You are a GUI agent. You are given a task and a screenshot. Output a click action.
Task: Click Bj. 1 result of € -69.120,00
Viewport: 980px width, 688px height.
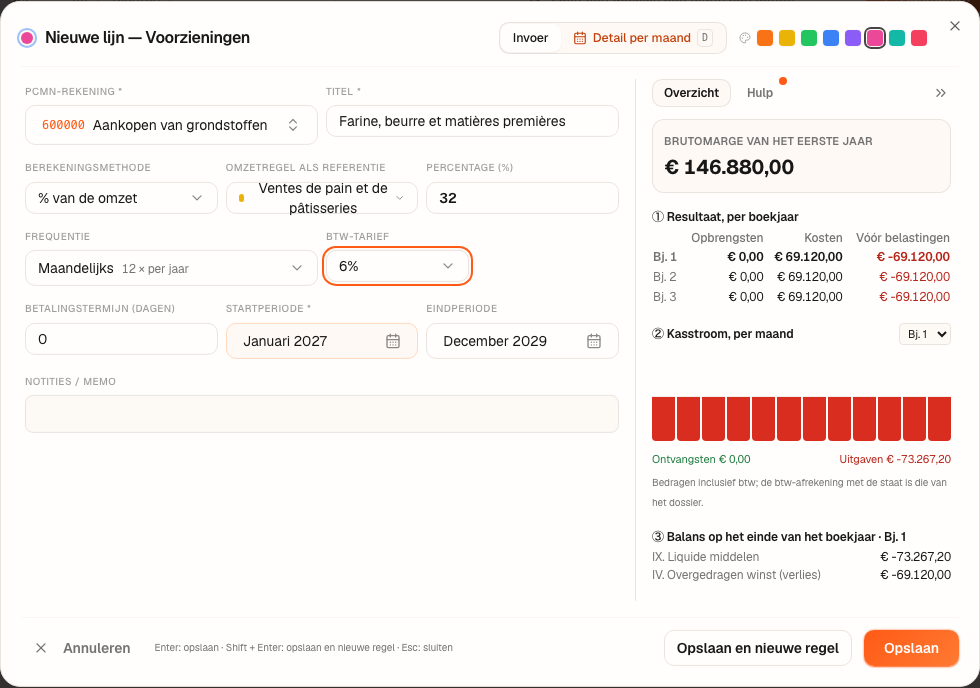tap(912, 257)
